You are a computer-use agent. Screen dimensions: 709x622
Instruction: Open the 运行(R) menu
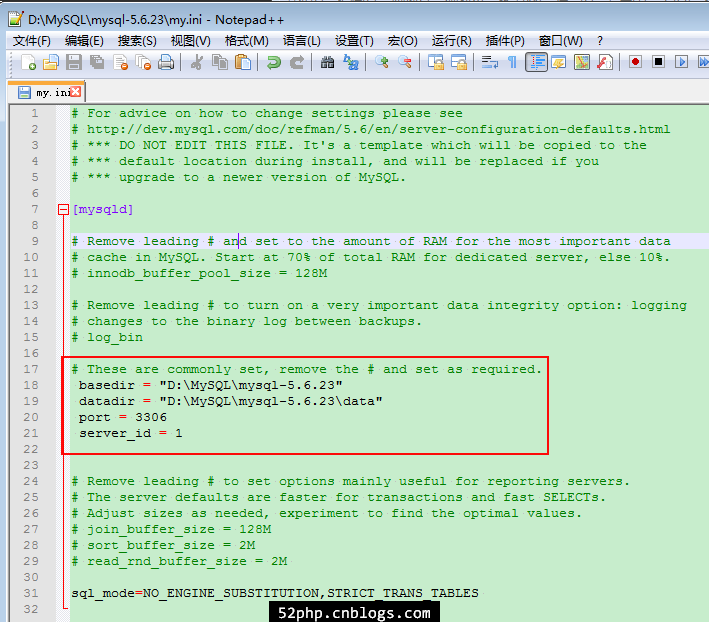(x=451, y=41)
